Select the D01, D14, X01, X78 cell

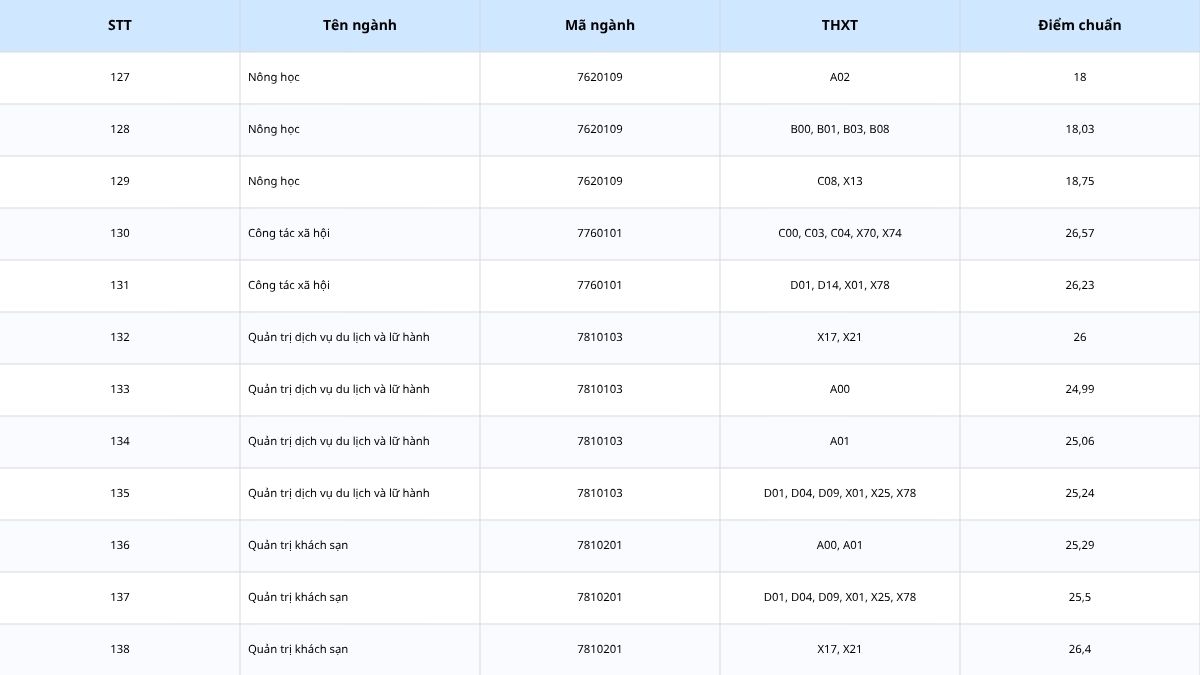point(840,286)
